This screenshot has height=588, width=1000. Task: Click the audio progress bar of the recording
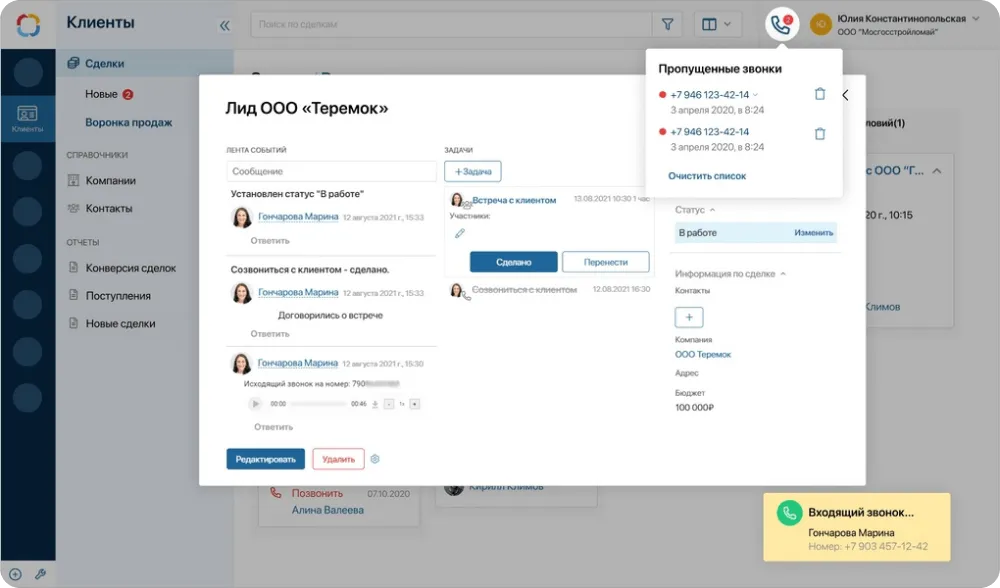pyautogui.click(x=318, y=404)
